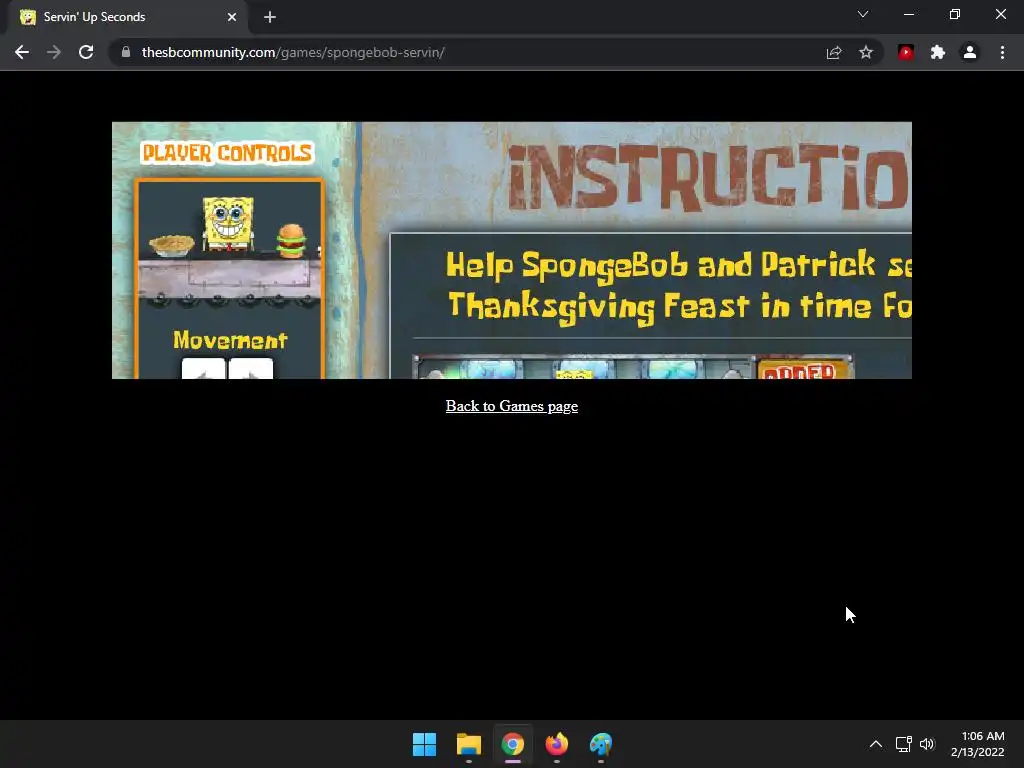Open Chrome three-dot menu
The image size is (1024, 768).
tap(1002, 52)
